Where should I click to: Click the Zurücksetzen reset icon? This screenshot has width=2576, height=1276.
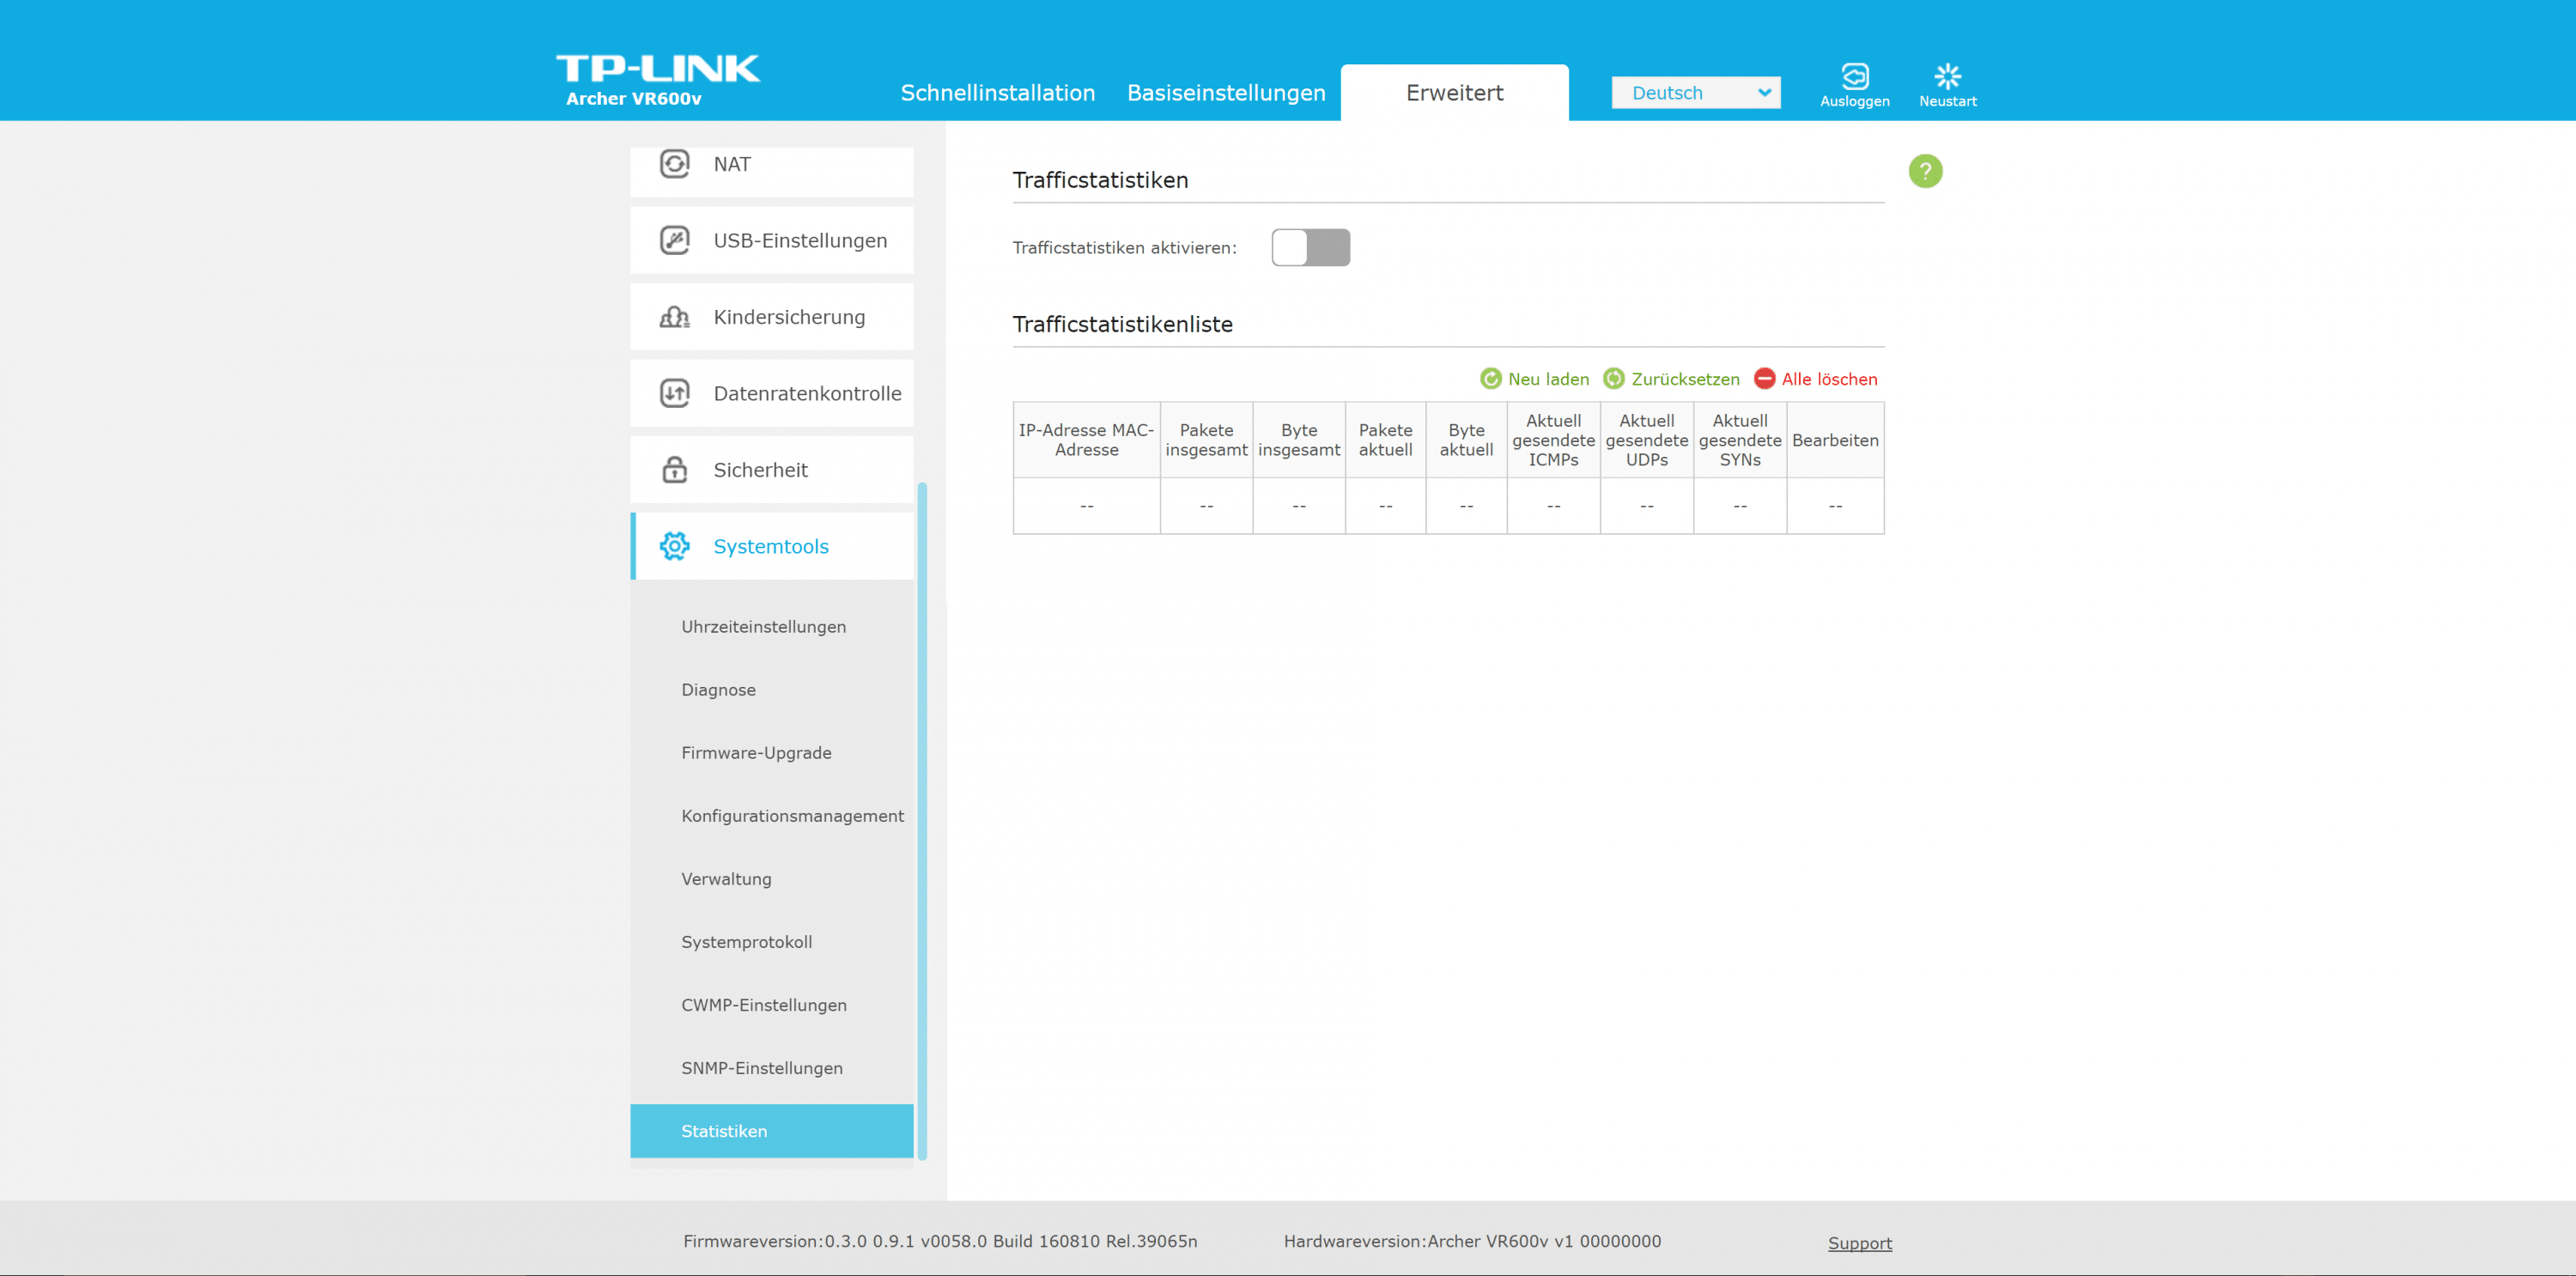click(x=1613, y=379)
